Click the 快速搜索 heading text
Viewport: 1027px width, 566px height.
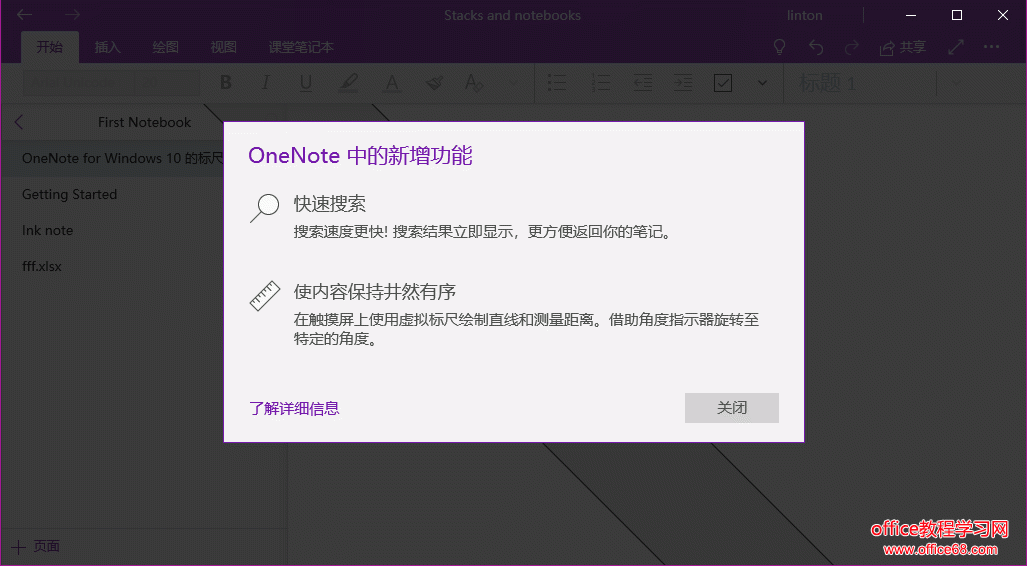pos(329,204)
